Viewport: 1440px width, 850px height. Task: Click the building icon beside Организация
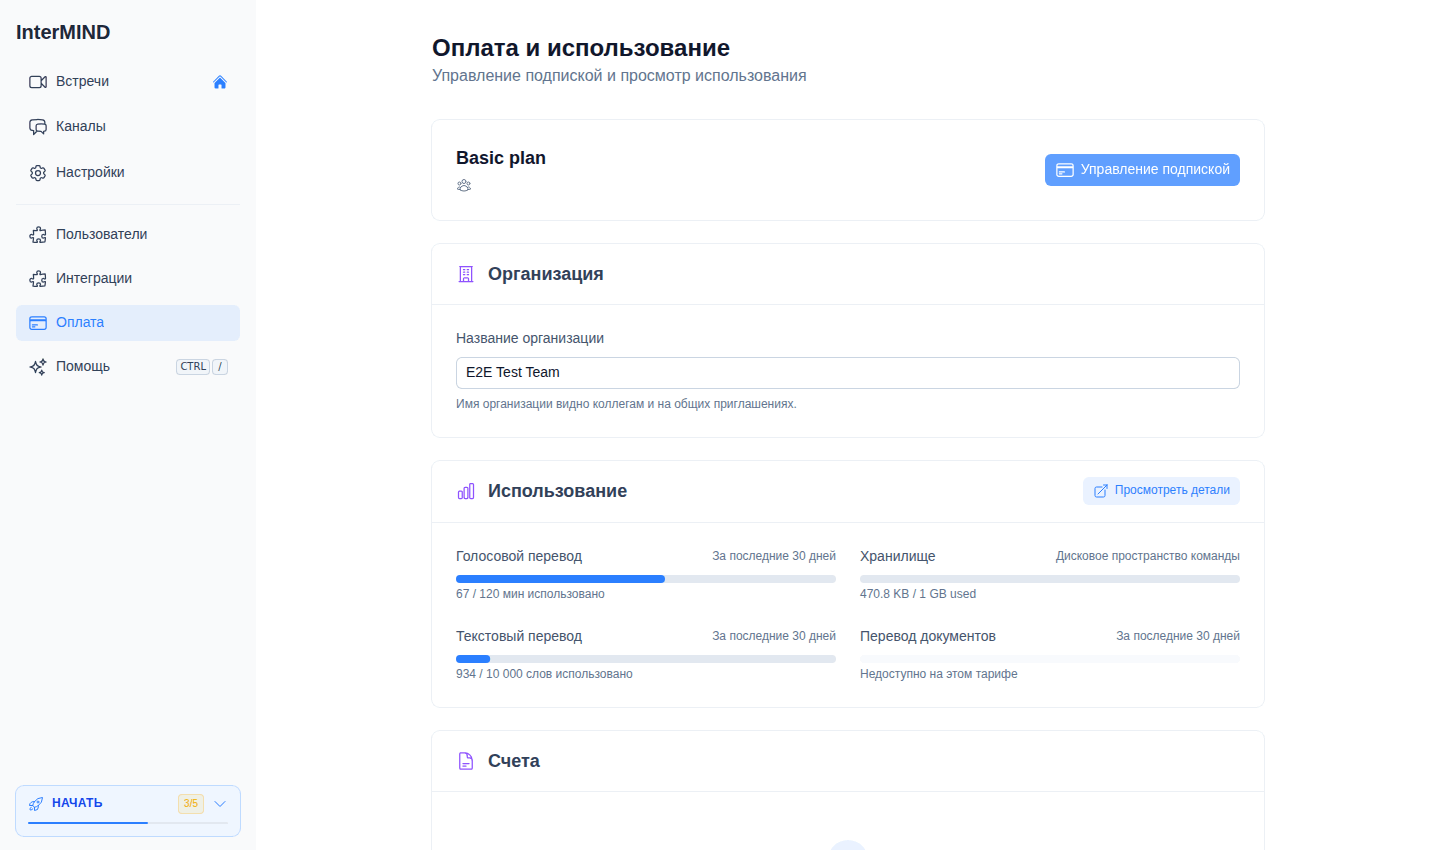point(466,274)
